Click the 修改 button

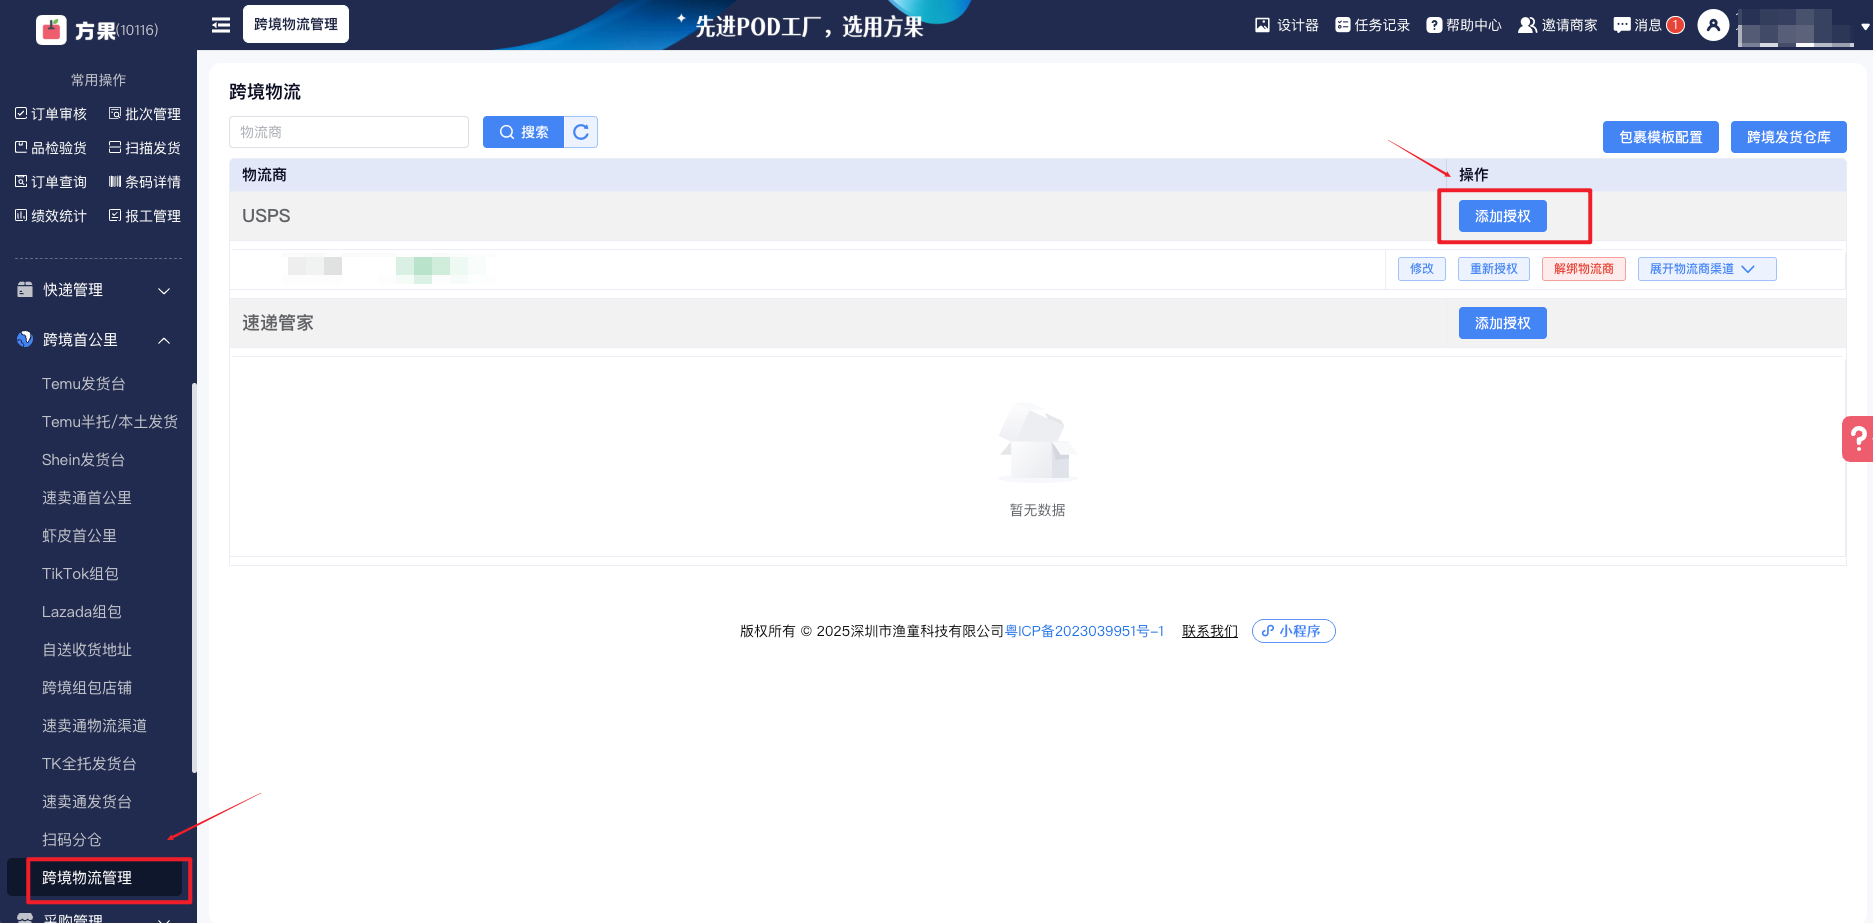1422,269
